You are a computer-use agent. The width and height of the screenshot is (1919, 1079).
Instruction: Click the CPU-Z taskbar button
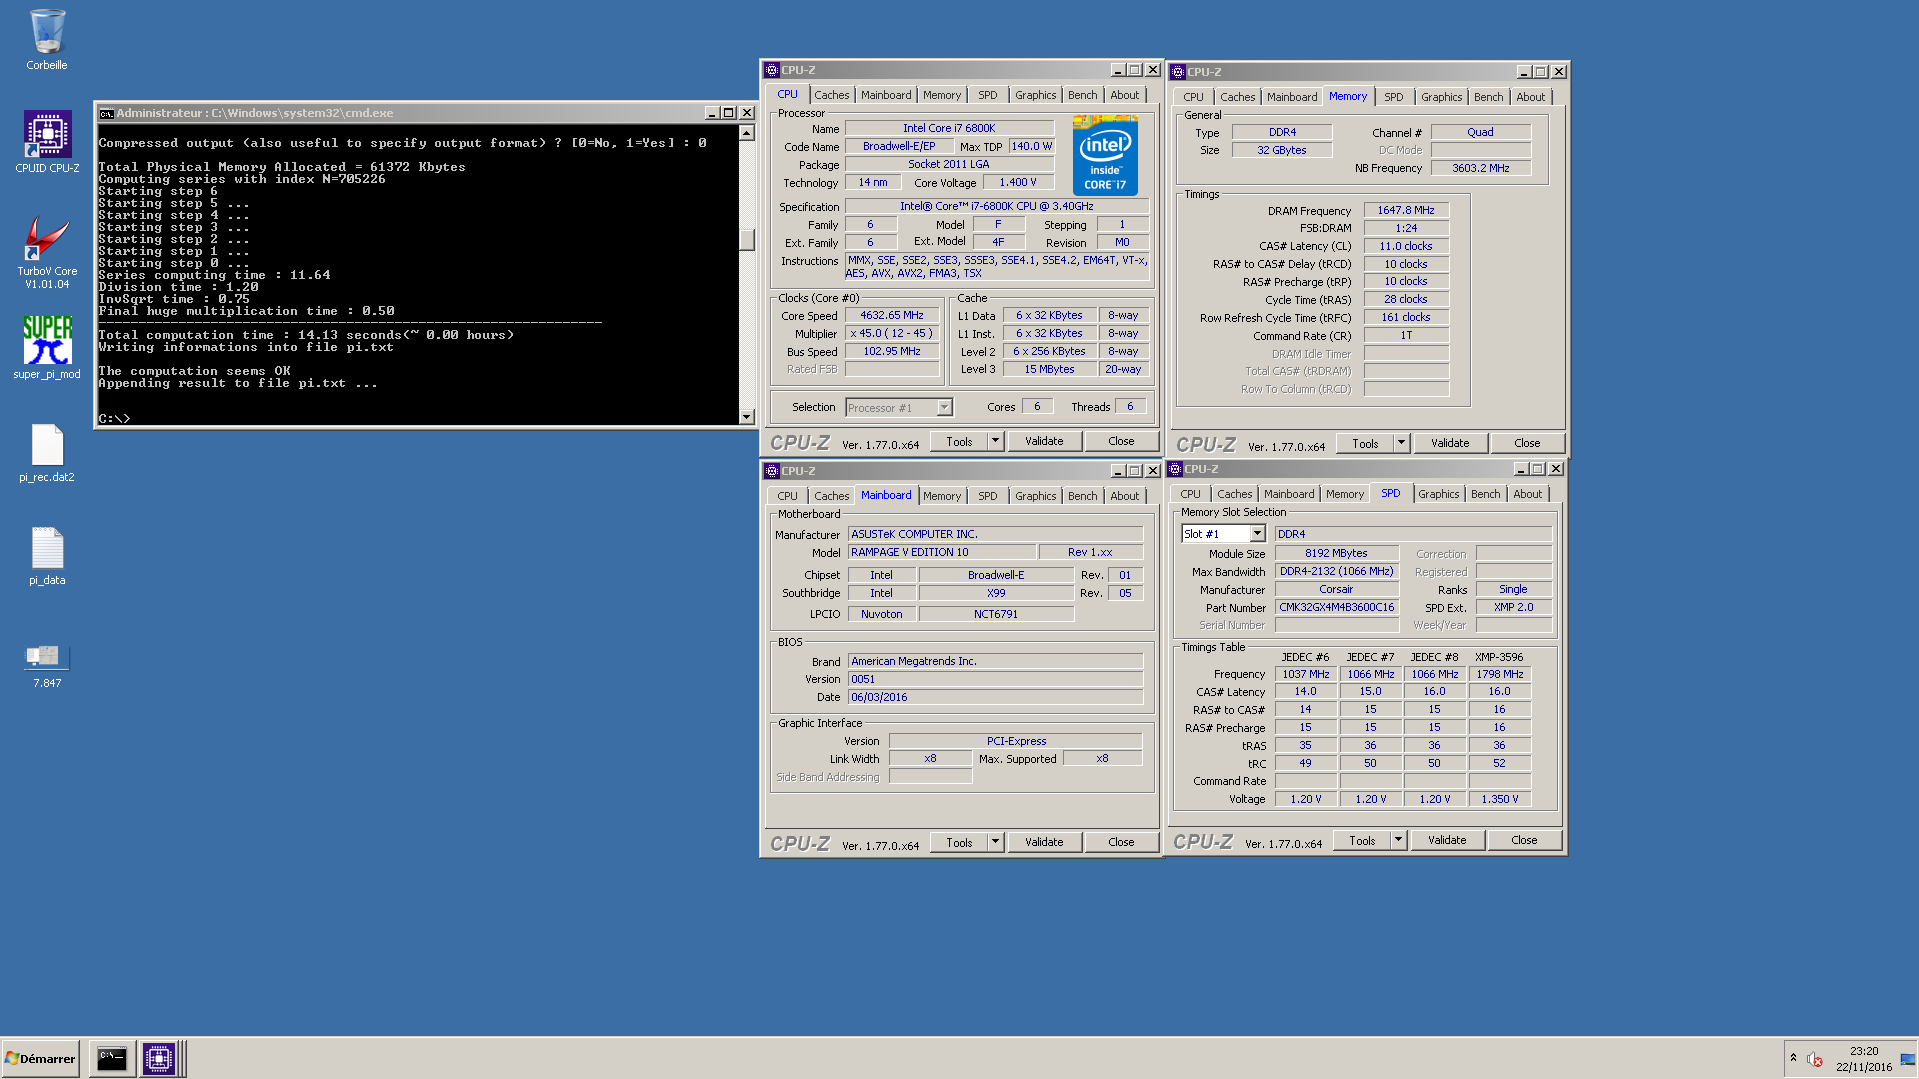click(x=158, y=1058)
